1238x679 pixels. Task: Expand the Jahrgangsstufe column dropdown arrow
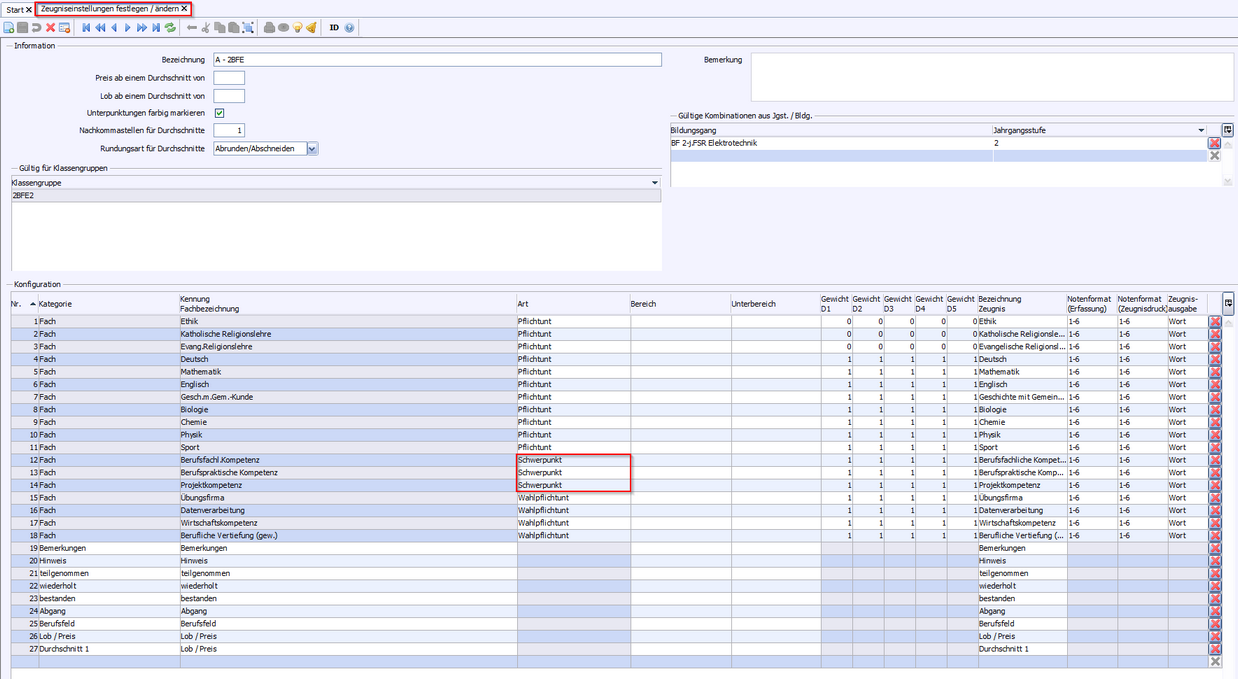(x=1201, y=130)
